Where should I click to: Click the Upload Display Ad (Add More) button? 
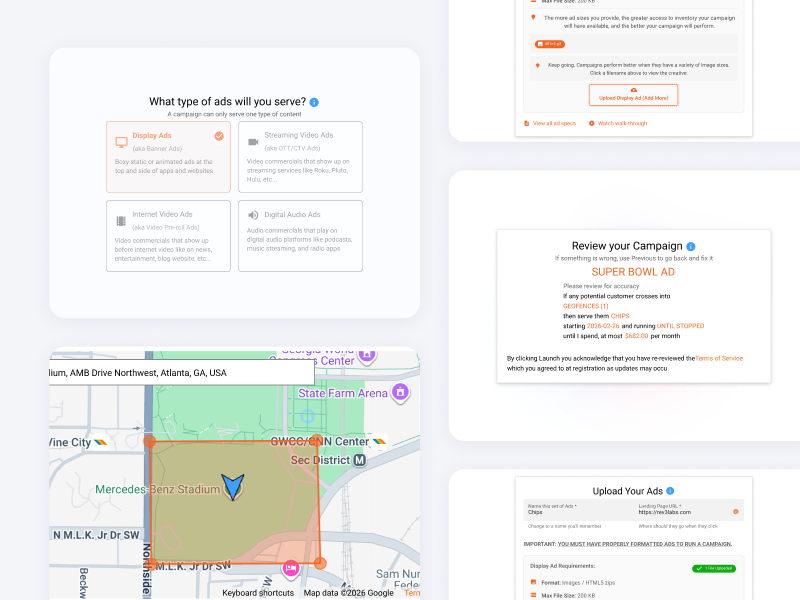point(633,95)
